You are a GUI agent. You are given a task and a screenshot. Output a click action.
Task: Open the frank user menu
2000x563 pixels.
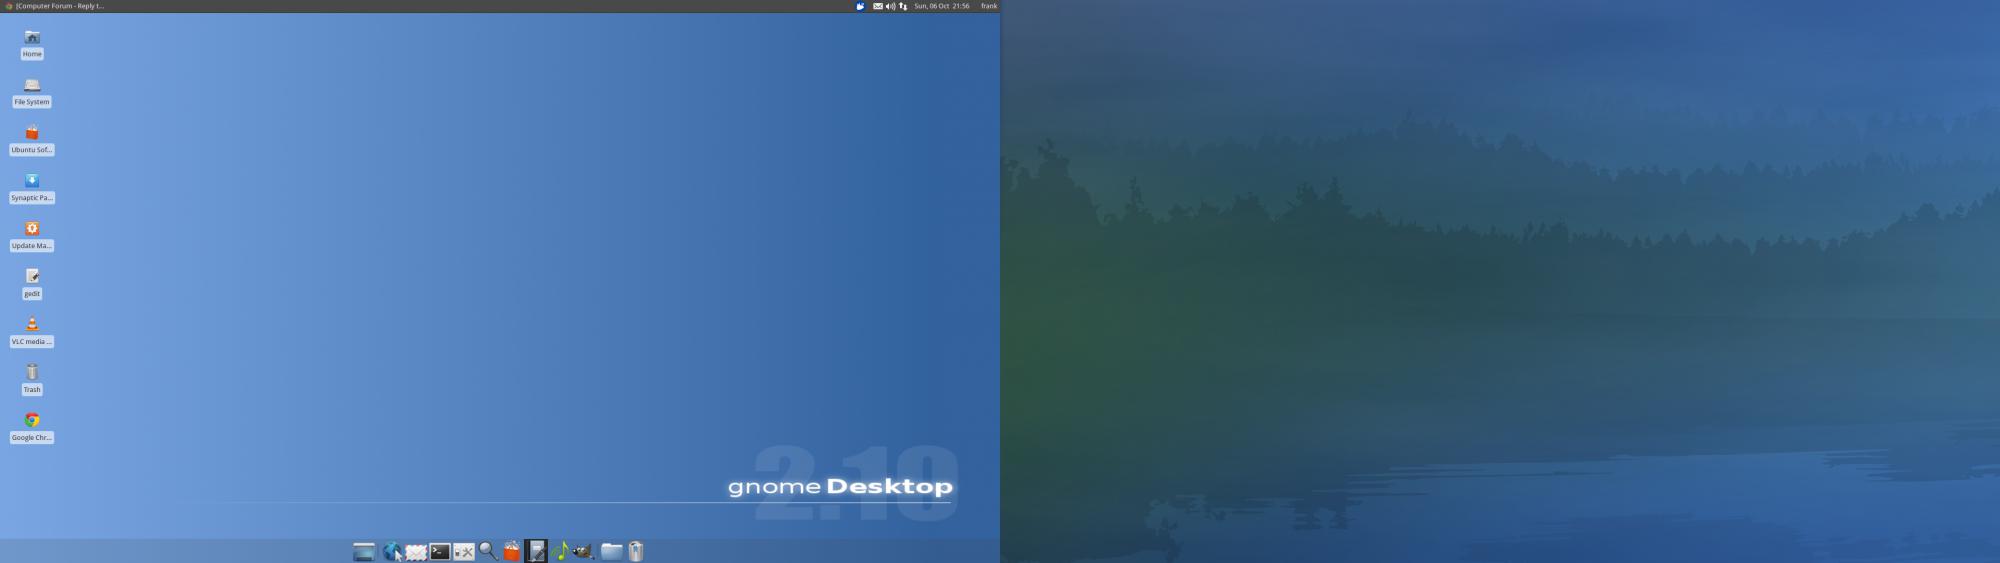coord(988,6)
